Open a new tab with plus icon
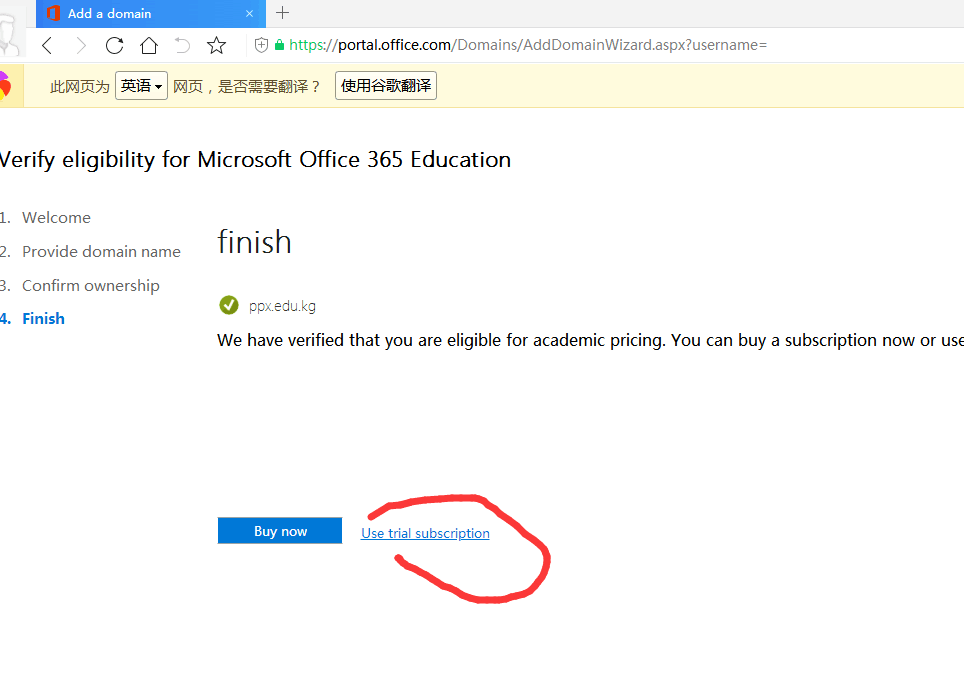964x675 pixels. [x=282, y=12]
